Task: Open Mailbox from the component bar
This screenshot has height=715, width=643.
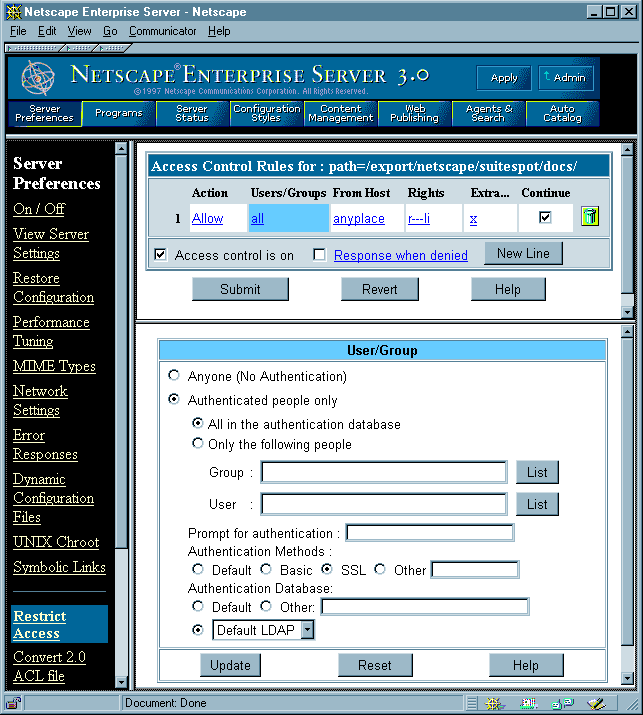Action: coord(529,703)
